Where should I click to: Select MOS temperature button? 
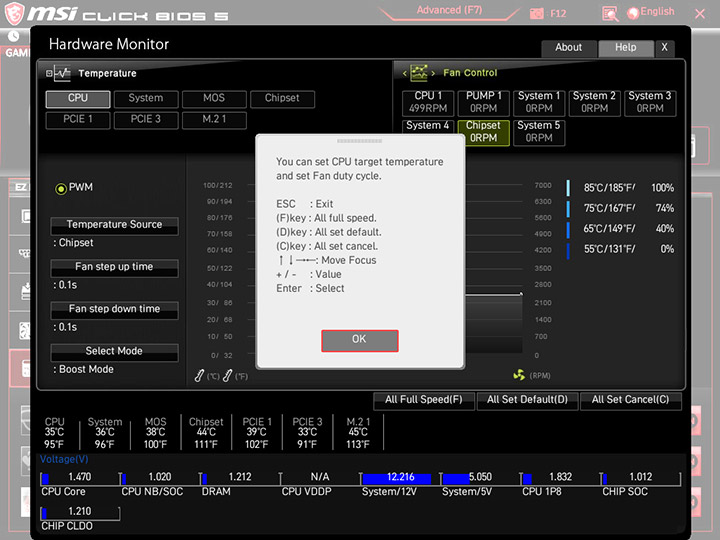[214, 99]
